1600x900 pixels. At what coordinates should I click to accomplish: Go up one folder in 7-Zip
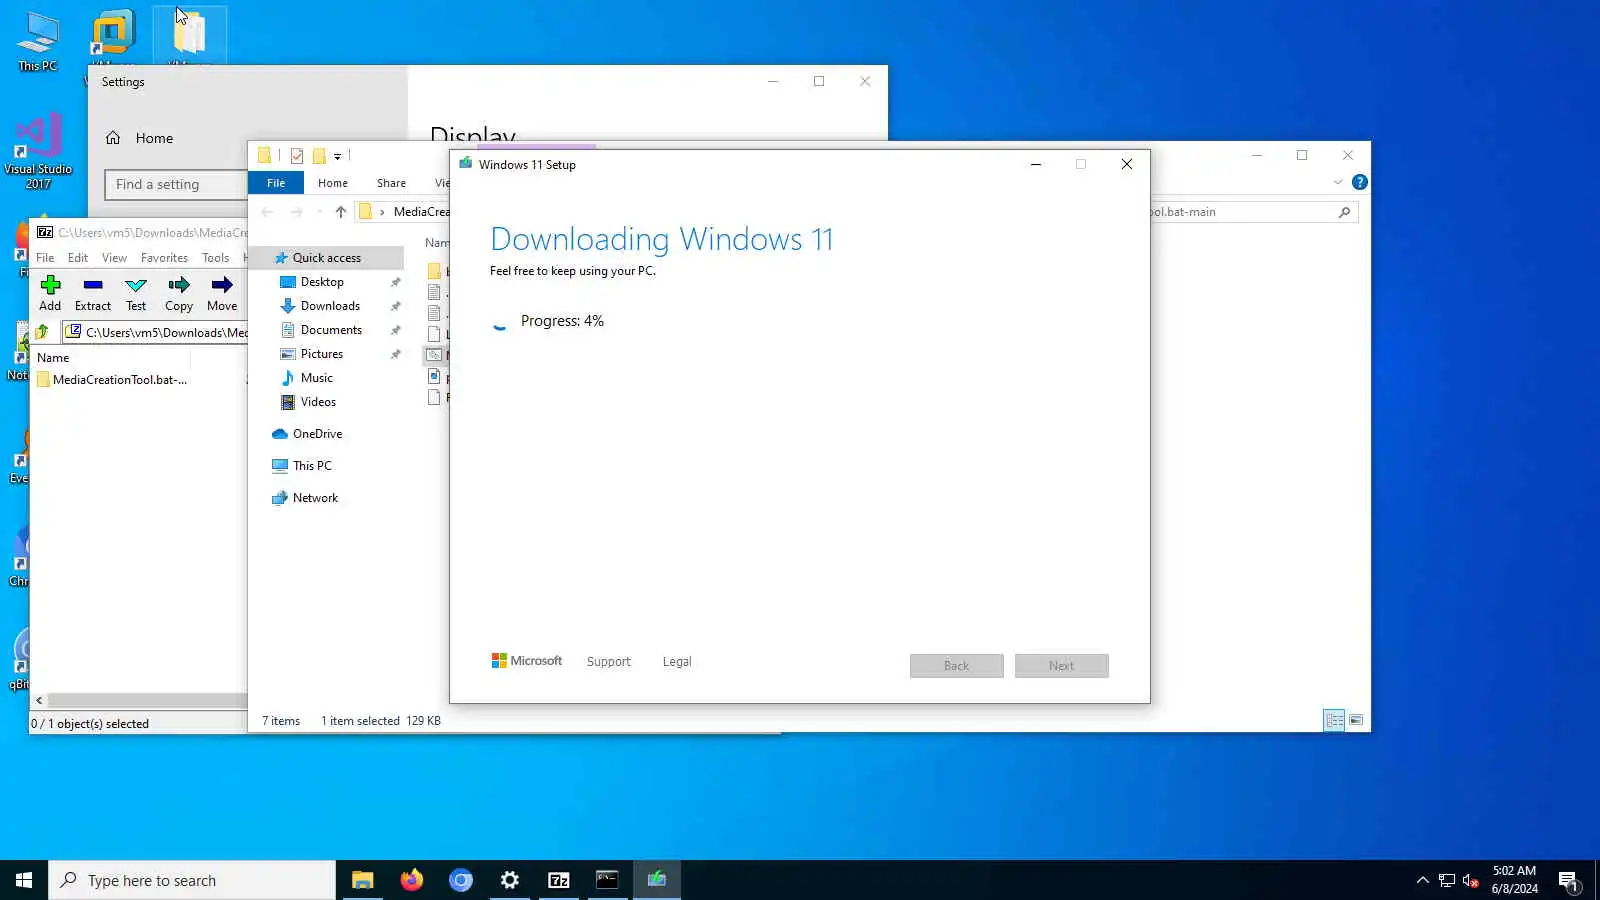coord(42,332)
